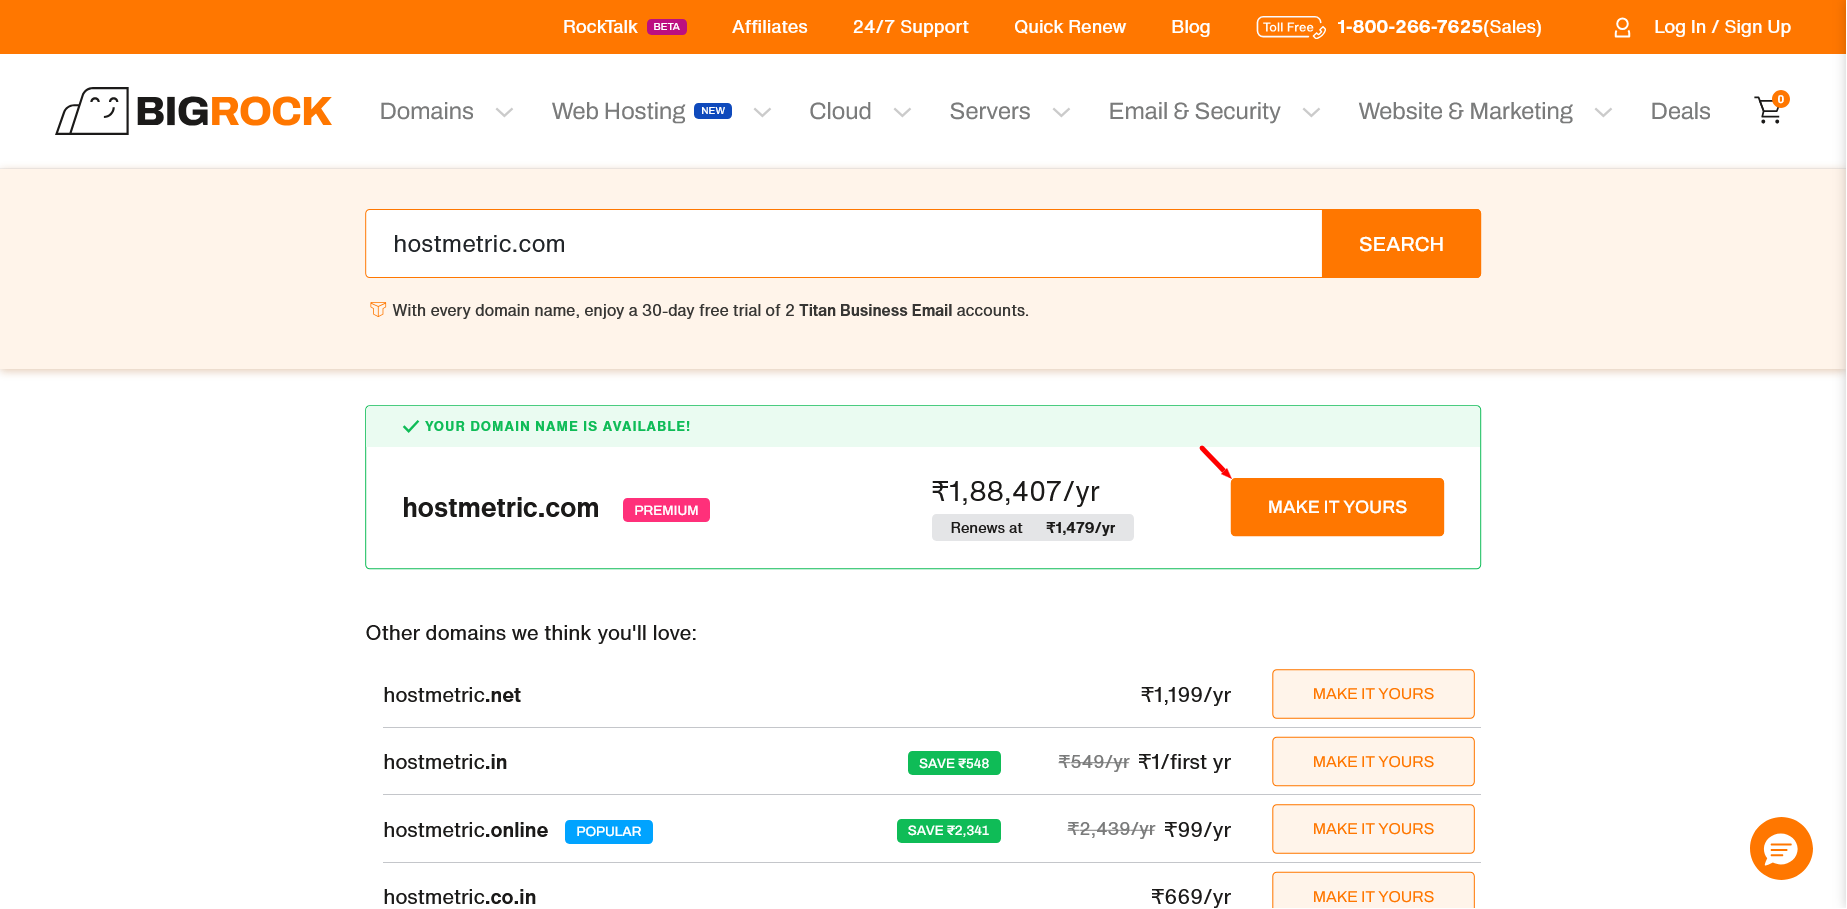Open the Servers menu
1847x909 pixels.
coord(990,111)
